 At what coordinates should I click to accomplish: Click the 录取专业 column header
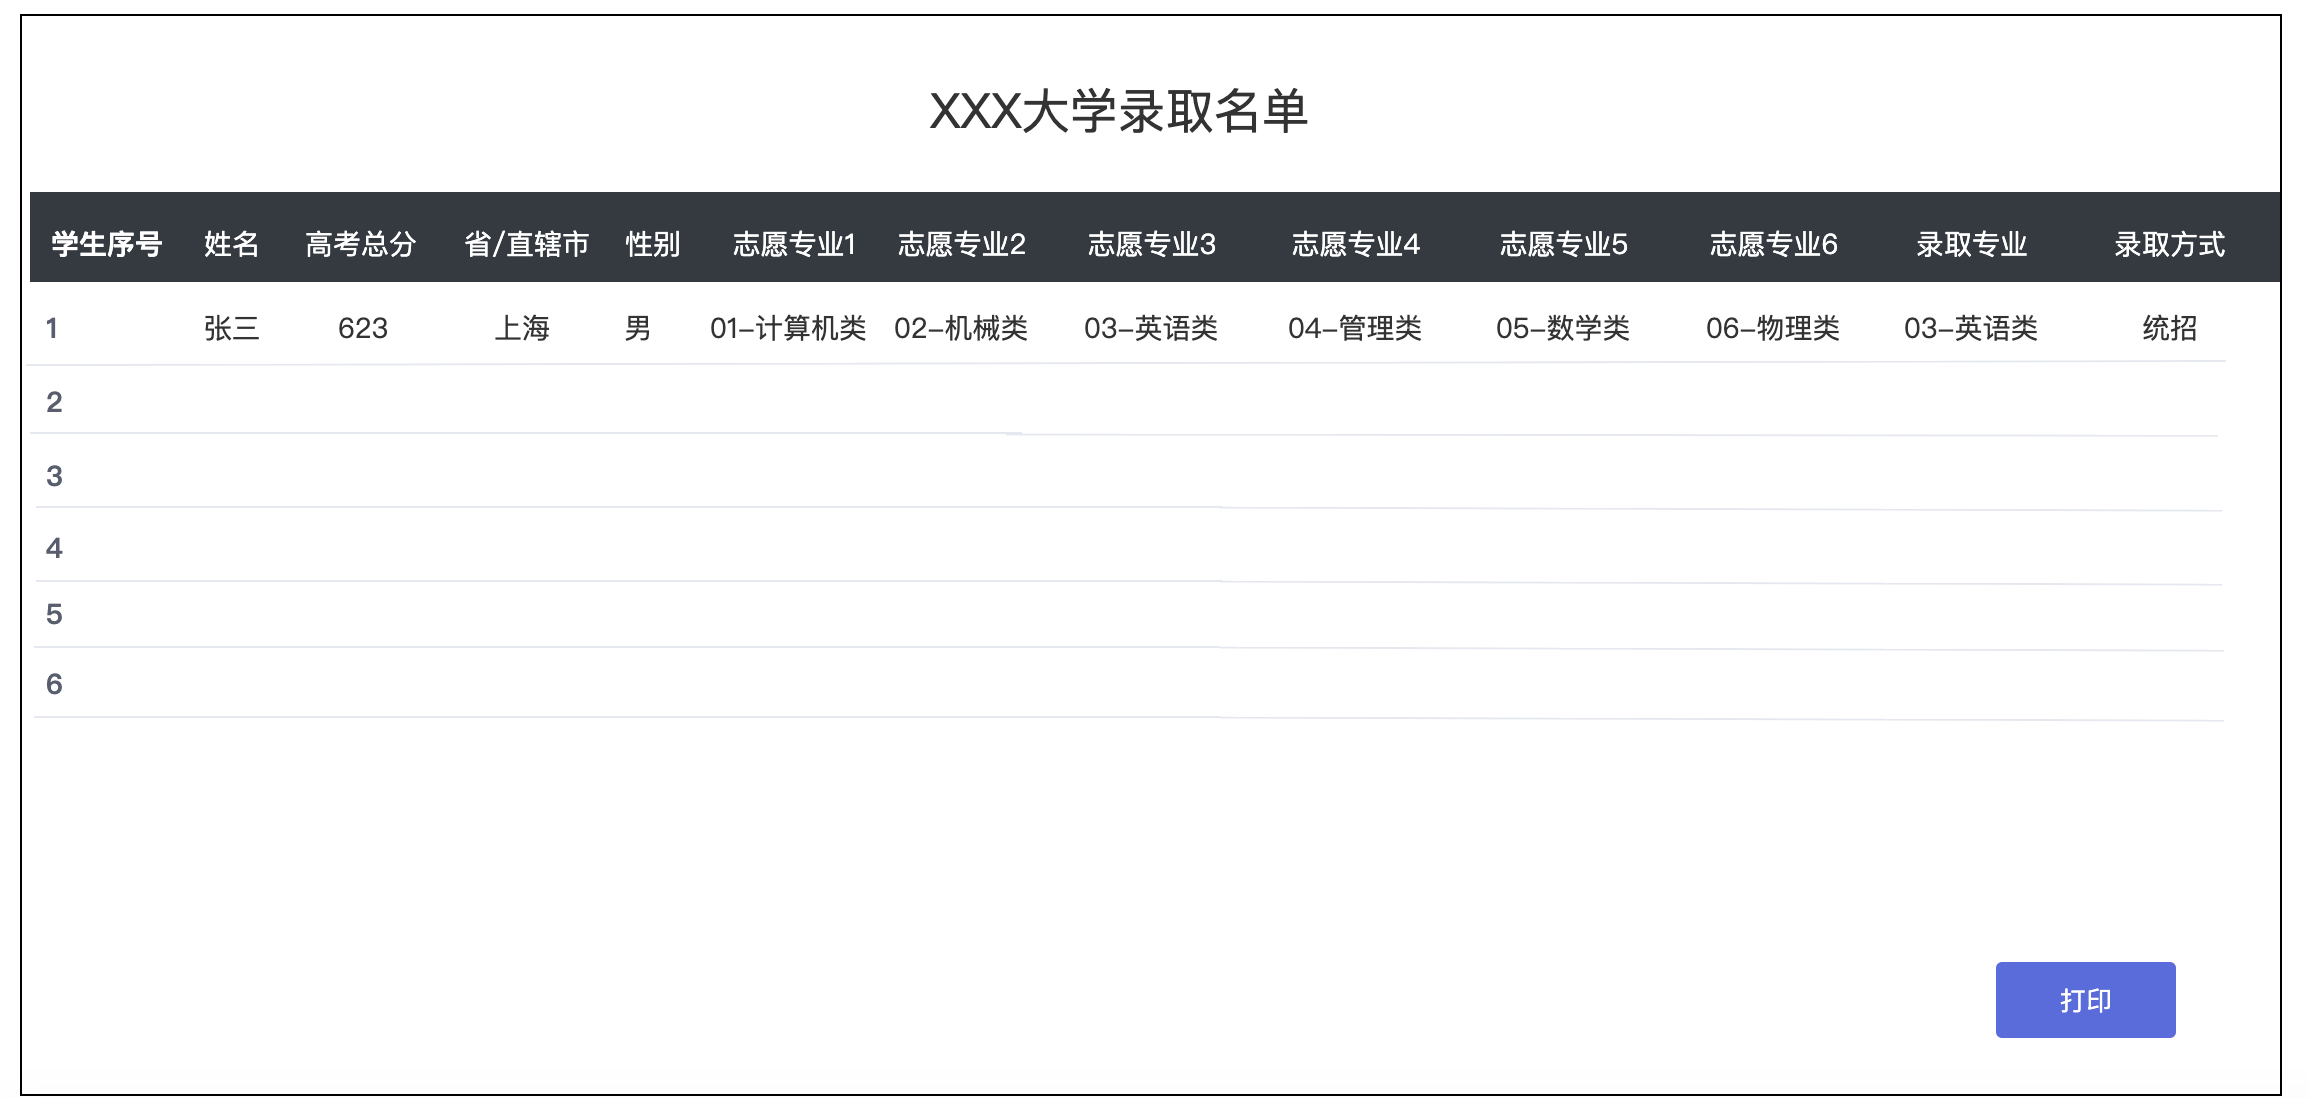[1972, 244]
